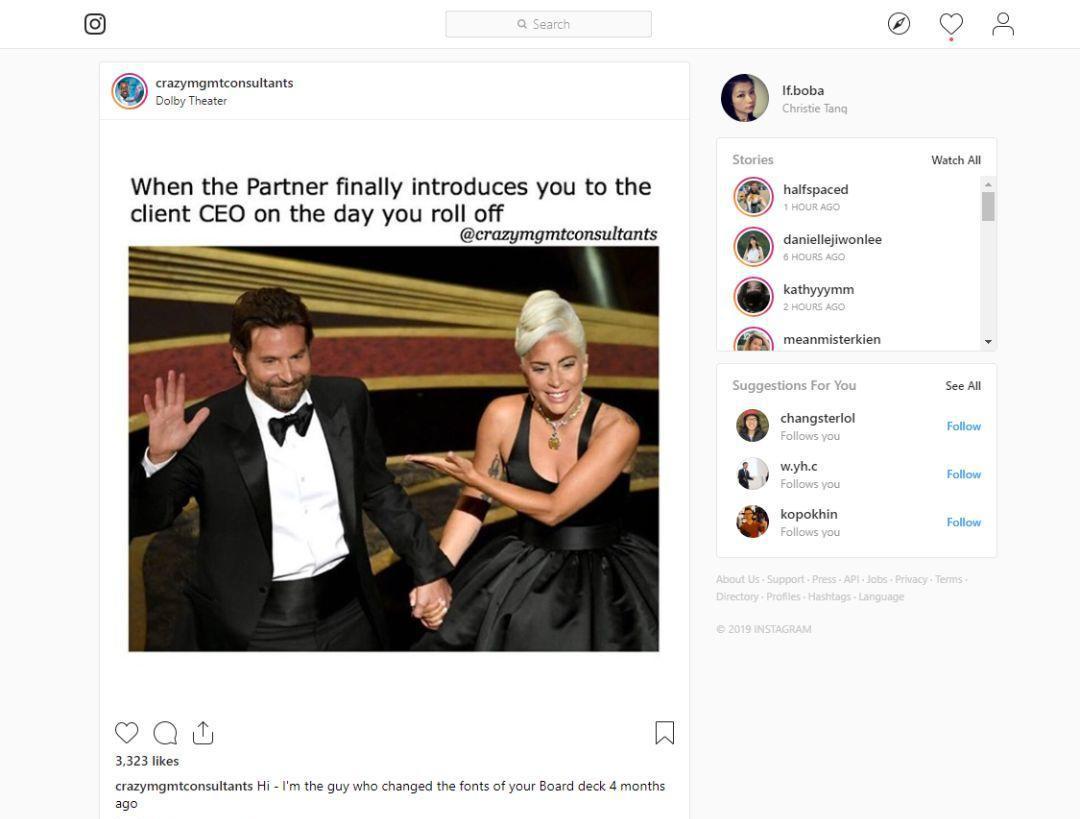Click See All suggestions
This screenshot has width=1080, height=819.
963,386
